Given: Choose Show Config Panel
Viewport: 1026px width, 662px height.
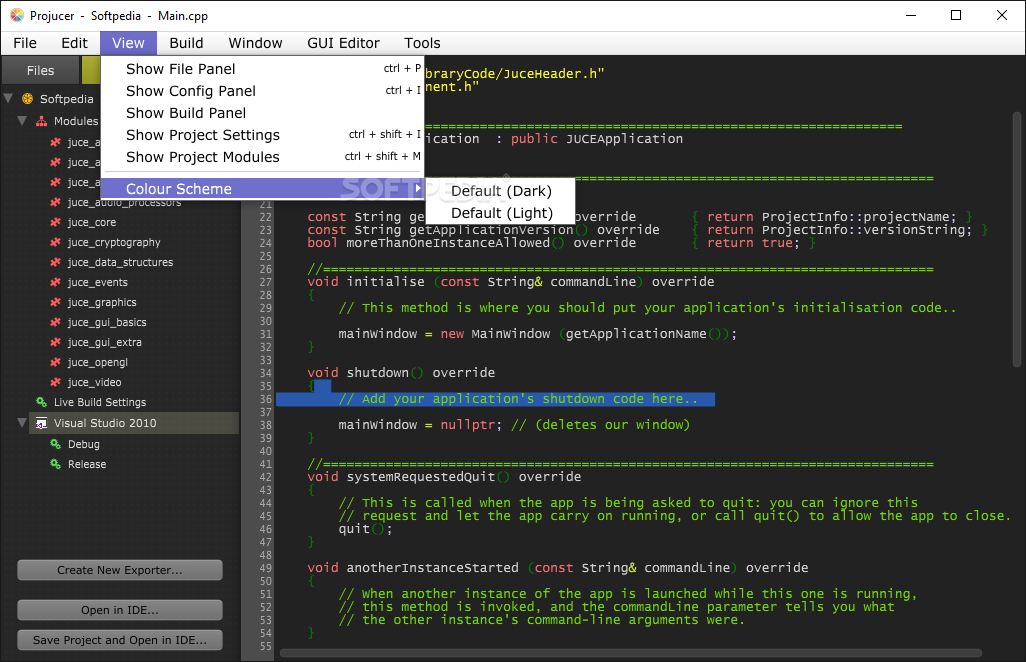Looking at the screenshot, I should pos(263,91).
